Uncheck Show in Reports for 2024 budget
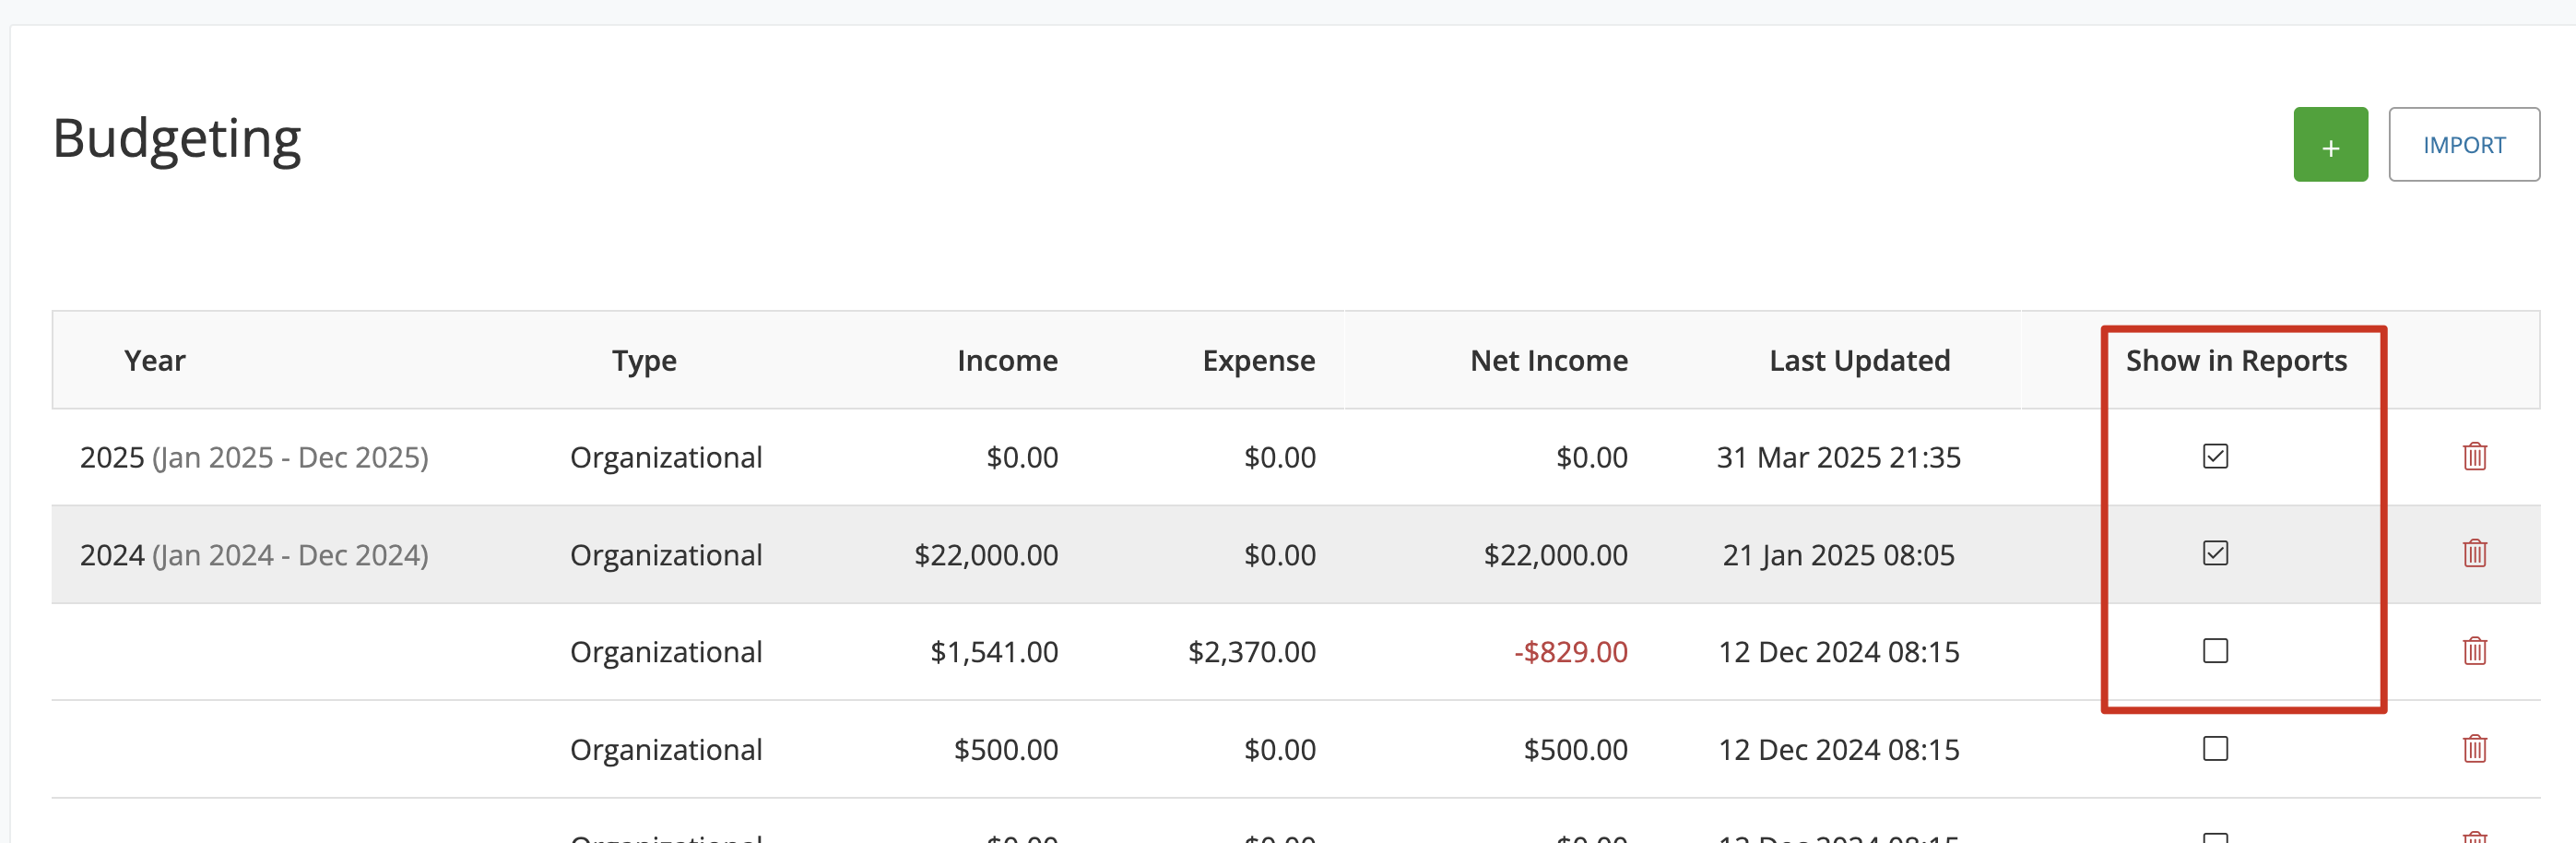The height and width of the screenshot is (843, 2576). 2215,554
